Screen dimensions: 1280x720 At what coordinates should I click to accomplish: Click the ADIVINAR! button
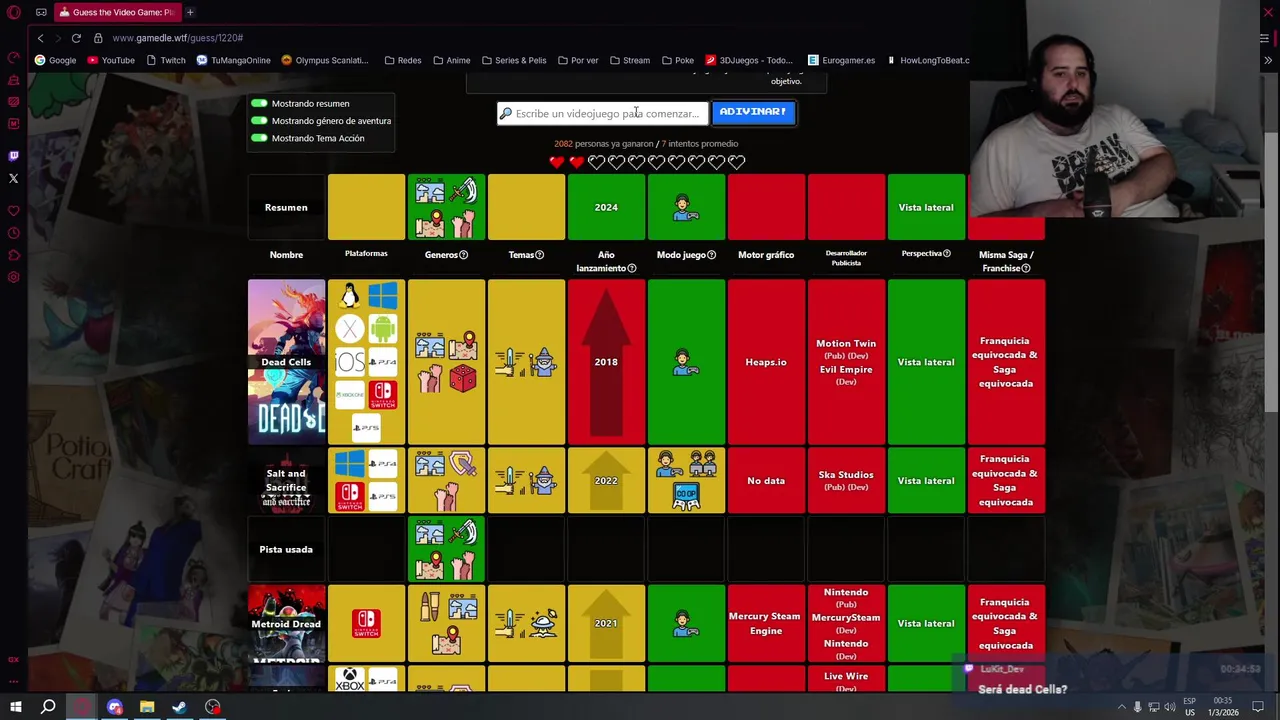(x=753, y=112)
